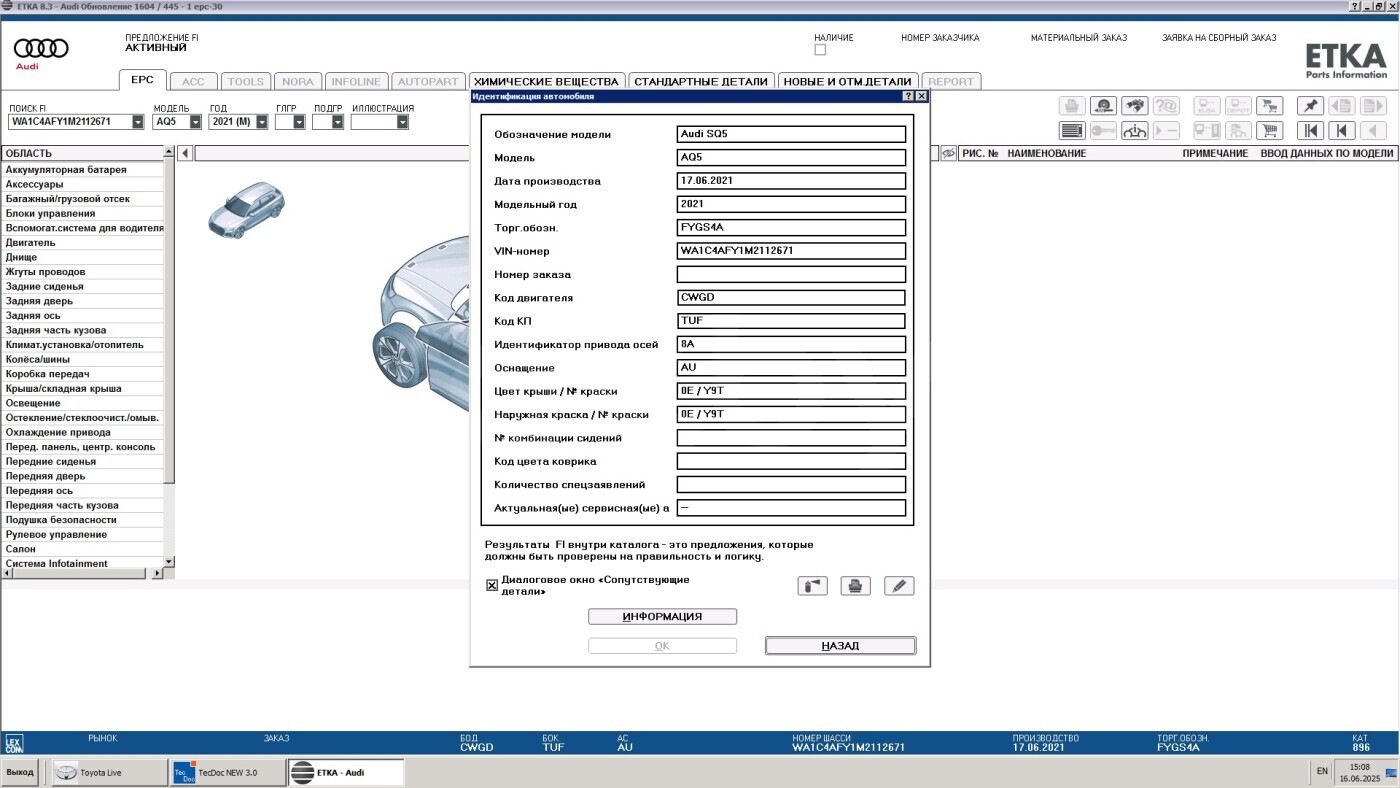Viewport: 1400px width, 788px height.
Task: Click the VIN-номер field in dialog
Action: pyautogui.click(x=791, y=251)
